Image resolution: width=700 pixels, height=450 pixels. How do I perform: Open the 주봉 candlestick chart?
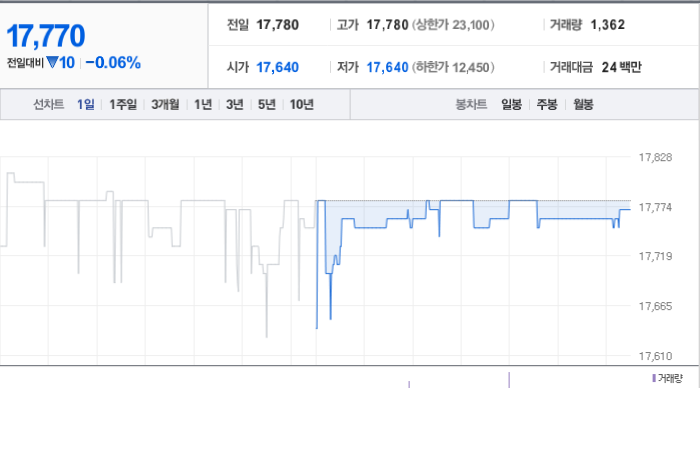click(x=547, y=104)
